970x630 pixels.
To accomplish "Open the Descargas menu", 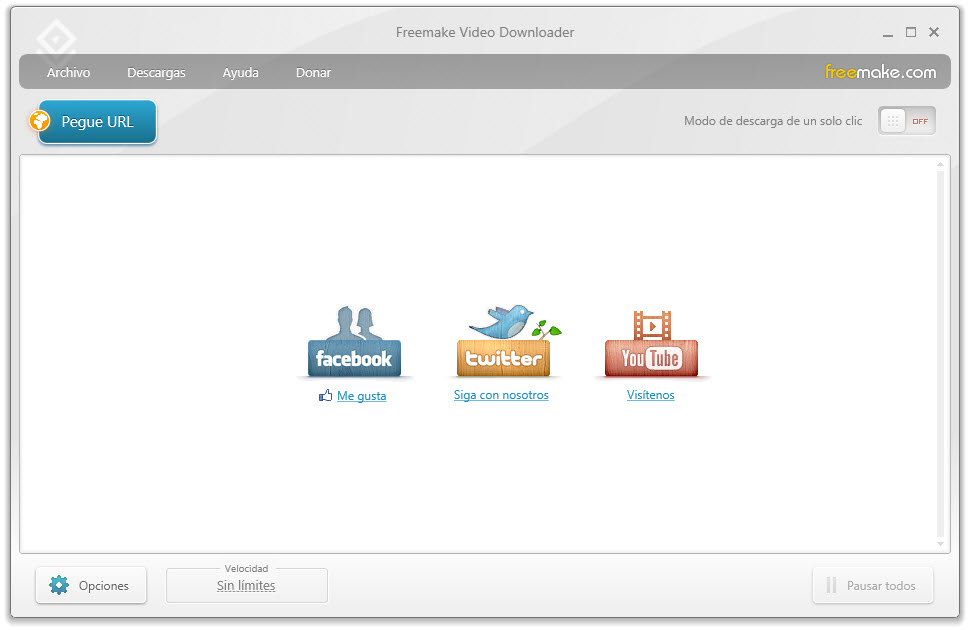I will pos(156,72).
